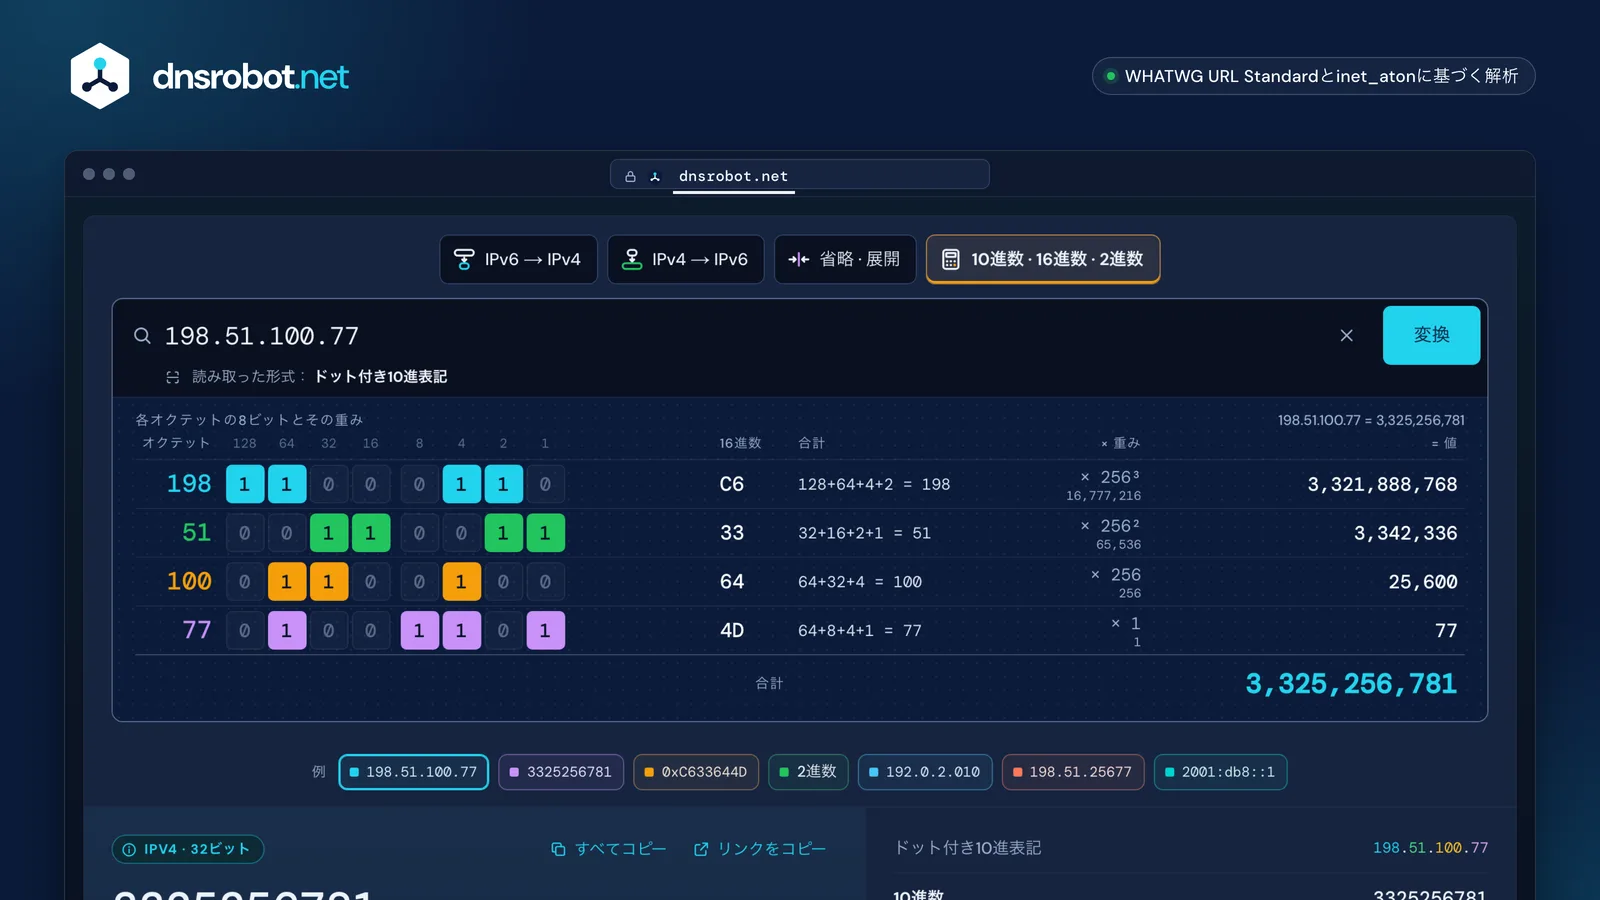Click the external link icon beside リンクをコピー
The image size is (1600, 900).
pyautogui.click(x=701, y=849)
